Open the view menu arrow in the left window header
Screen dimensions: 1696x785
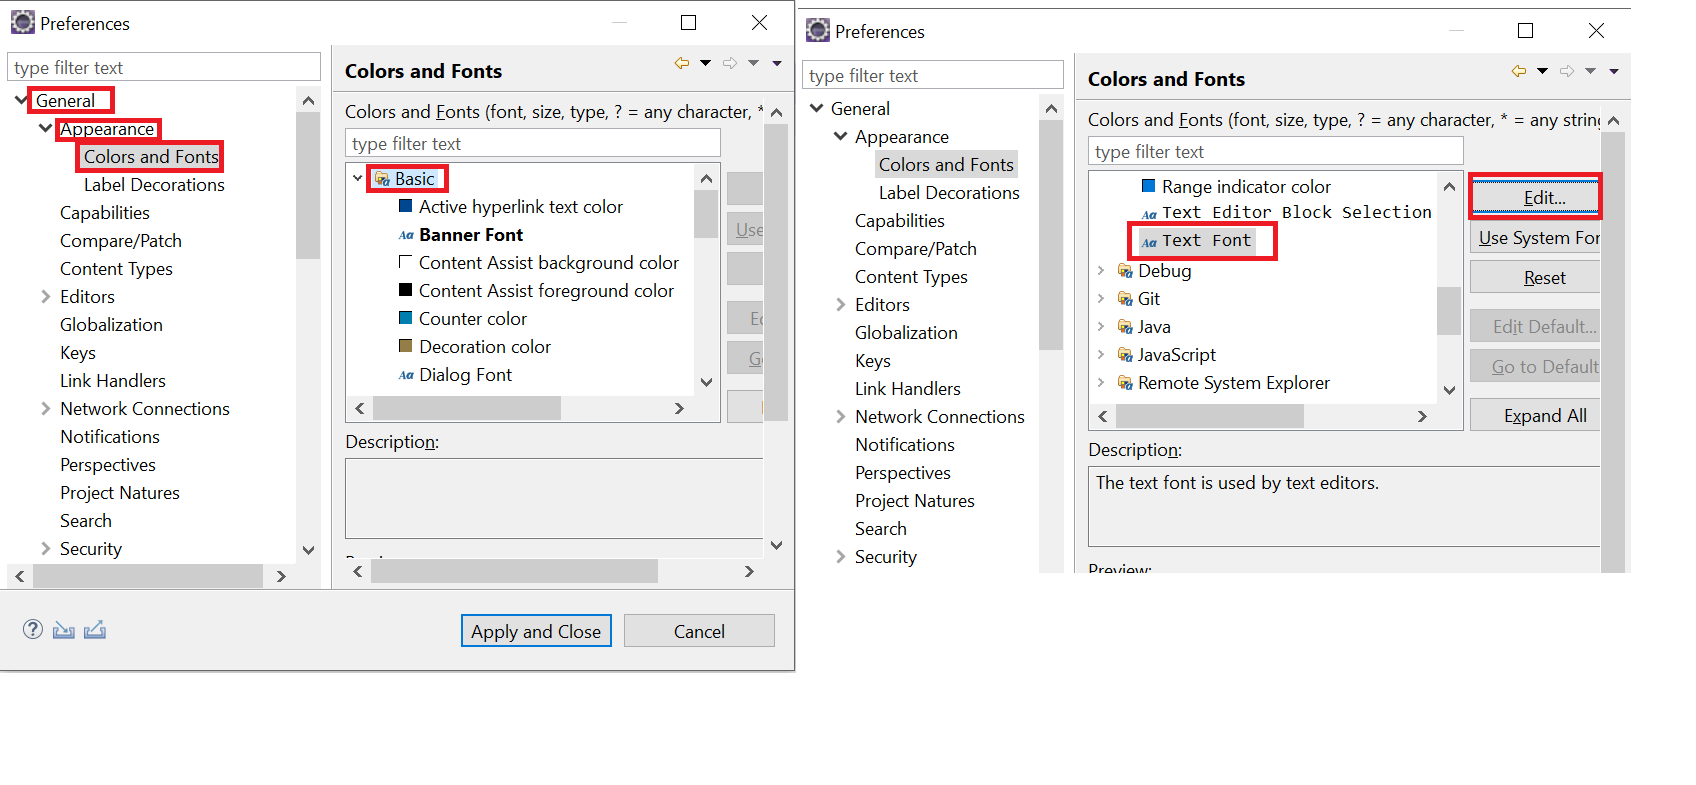[x=777, y=63]
